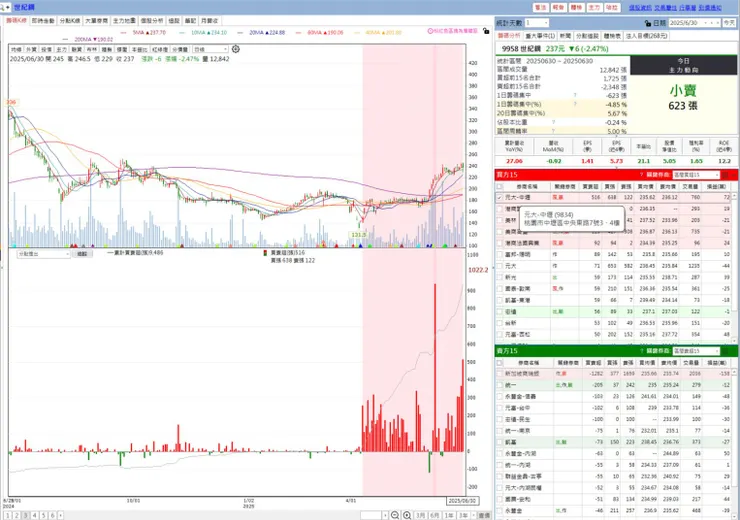Tick the checkbox for 新光 buyer row
This screenshot has width=740, height=520.
coord(499,277)
